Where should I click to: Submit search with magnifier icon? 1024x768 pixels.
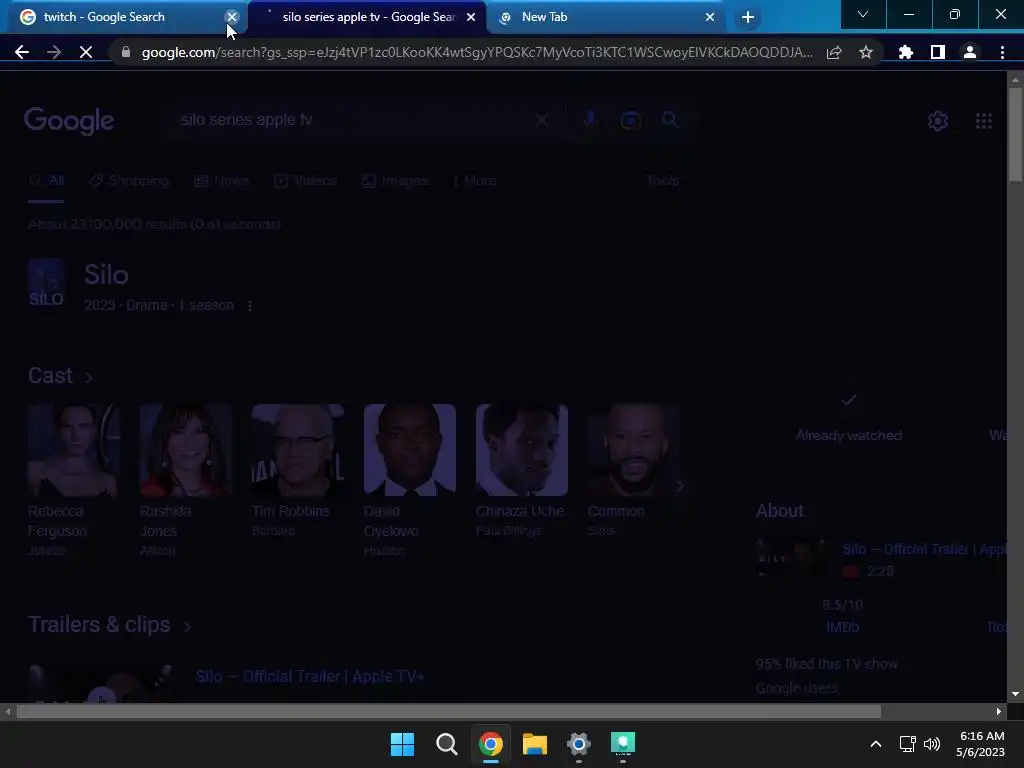point(670,120)
